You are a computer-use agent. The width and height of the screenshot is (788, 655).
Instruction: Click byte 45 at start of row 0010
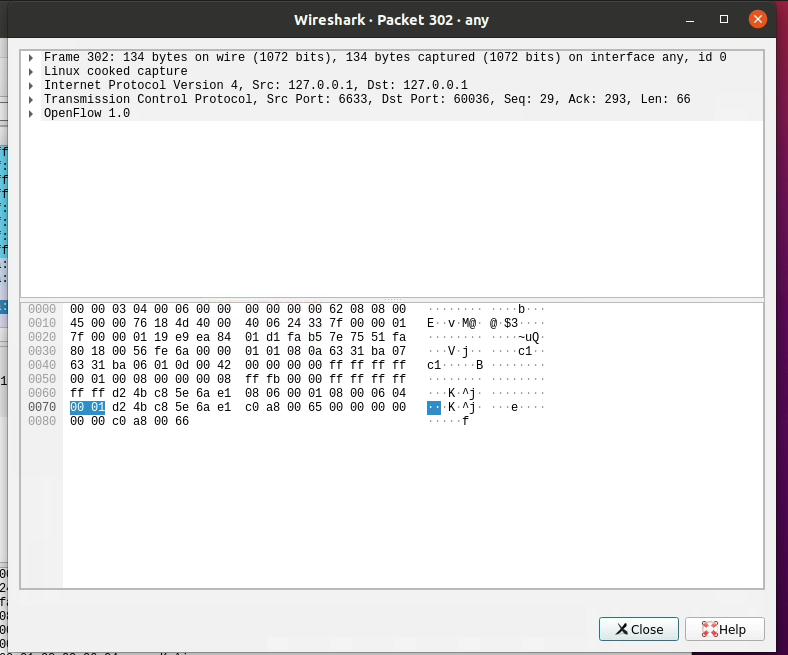77,323
